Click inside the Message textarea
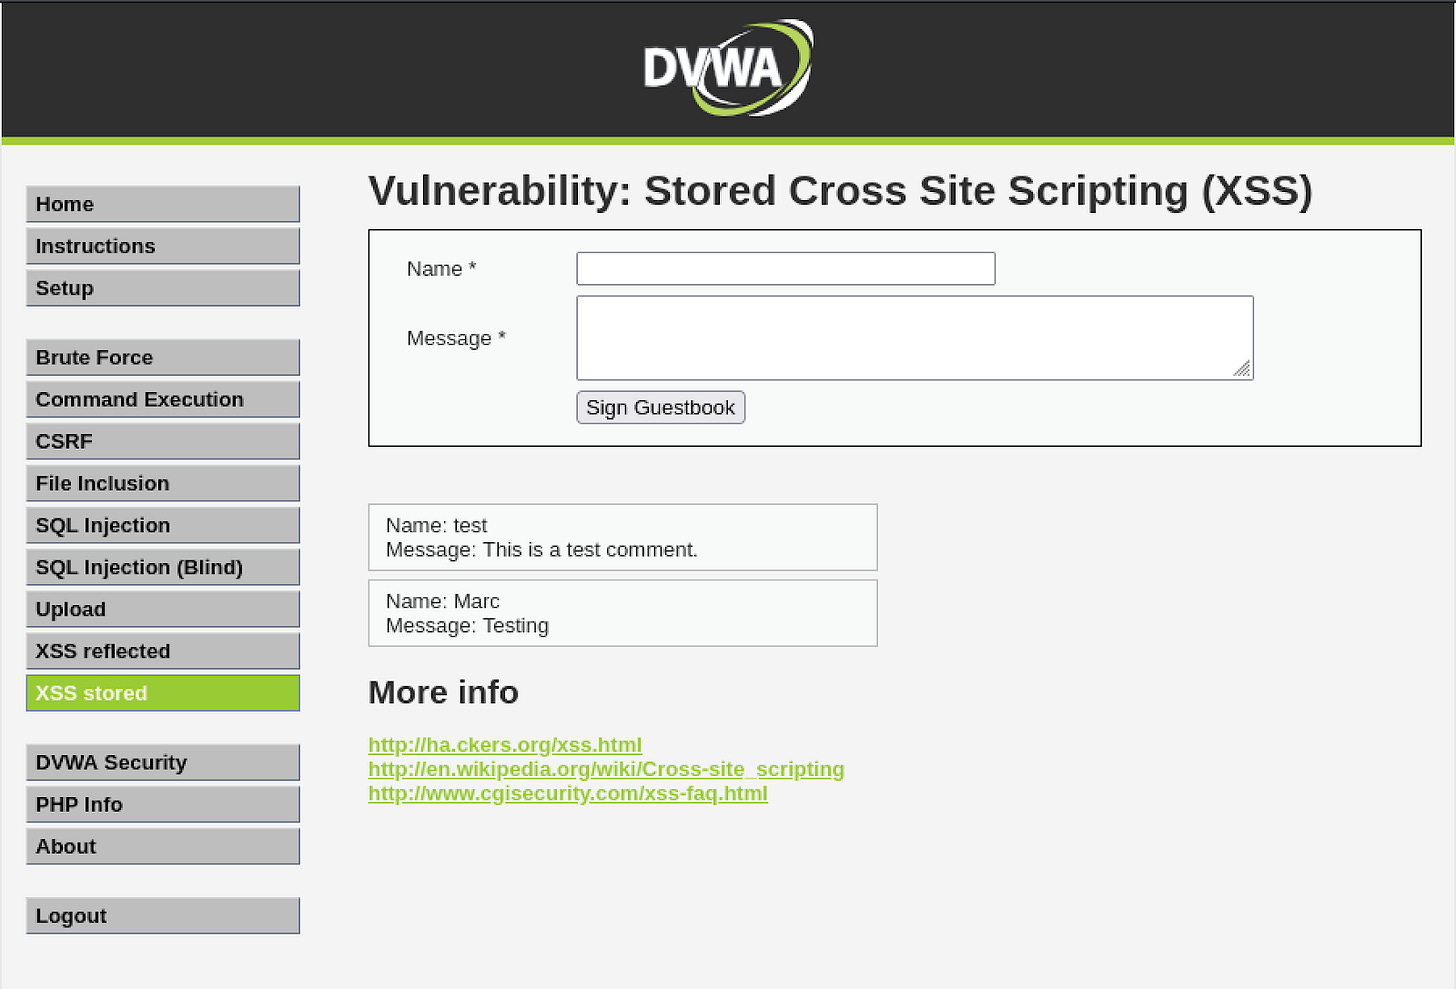 [915, 337]
